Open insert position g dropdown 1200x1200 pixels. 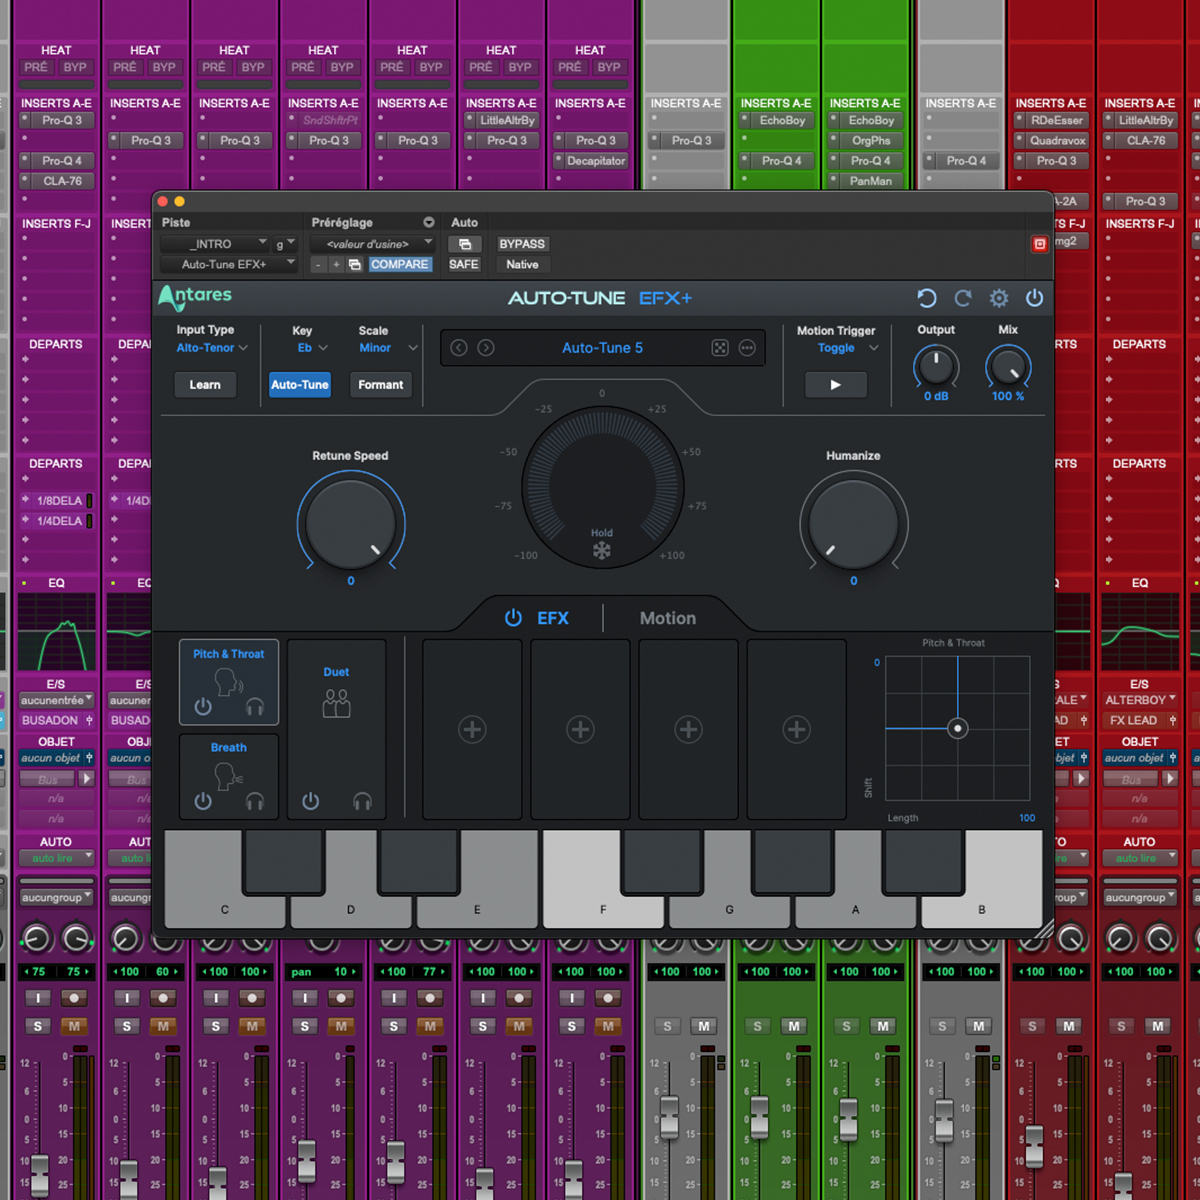point(285,244)
